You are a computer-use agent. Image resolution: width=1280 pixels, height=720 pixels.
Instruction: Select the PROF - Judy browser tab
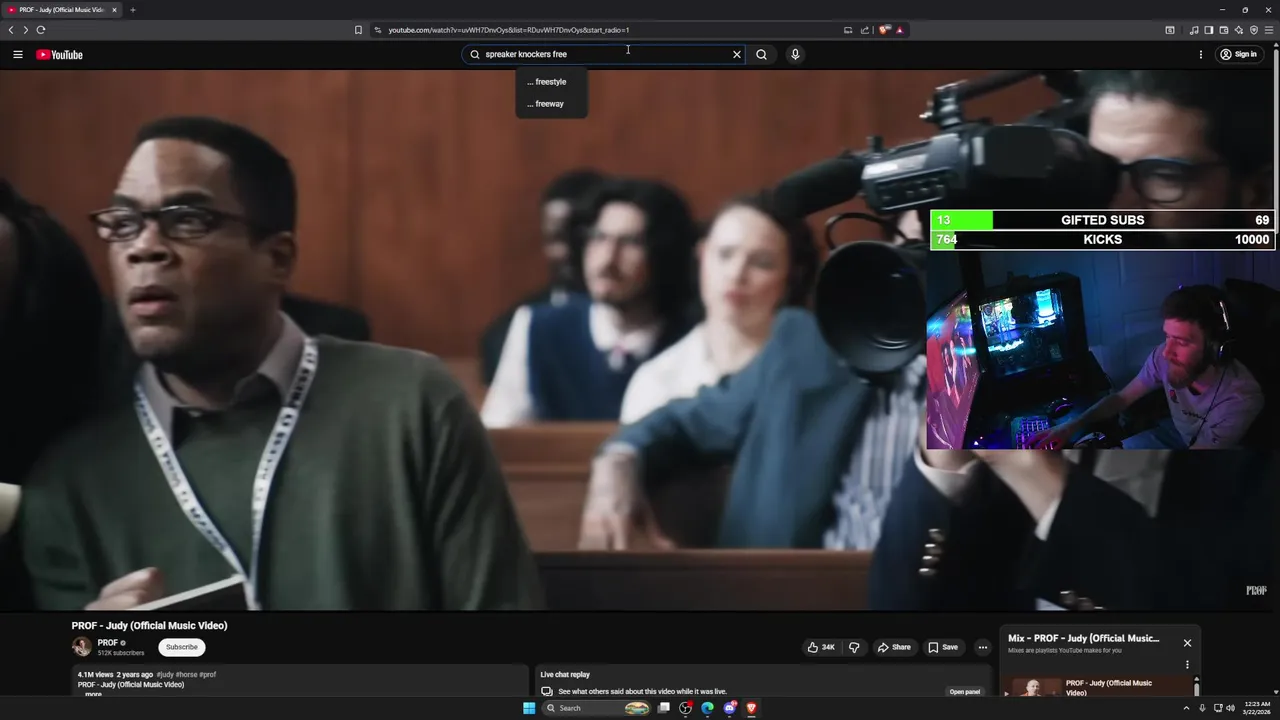tap(62, 10)
